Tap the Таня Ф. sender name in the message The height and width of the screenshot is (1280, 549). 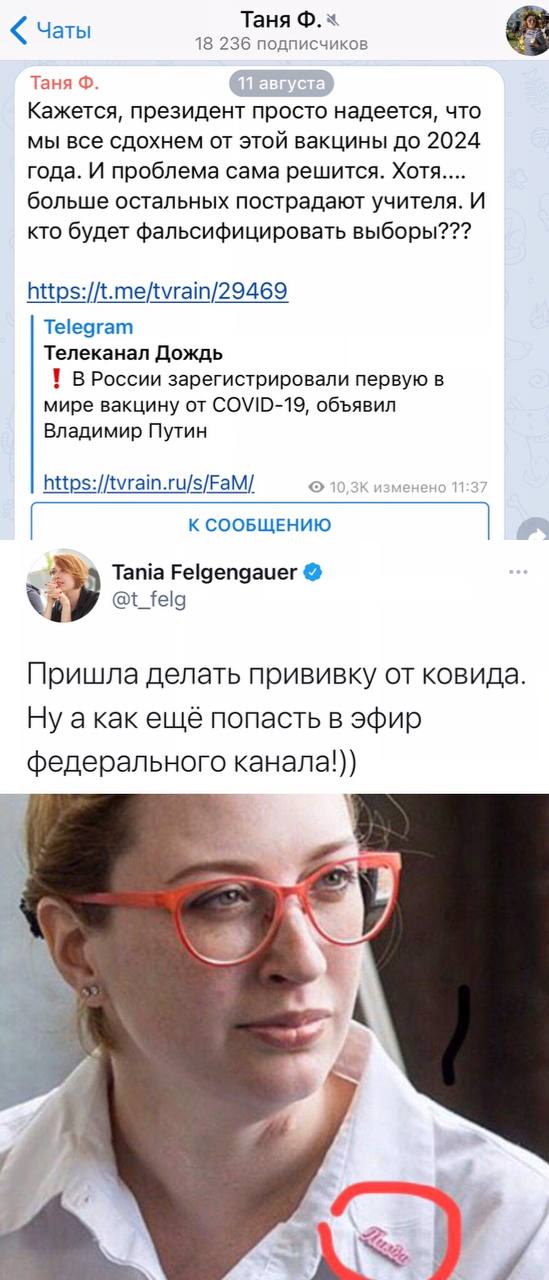[64, 83]
